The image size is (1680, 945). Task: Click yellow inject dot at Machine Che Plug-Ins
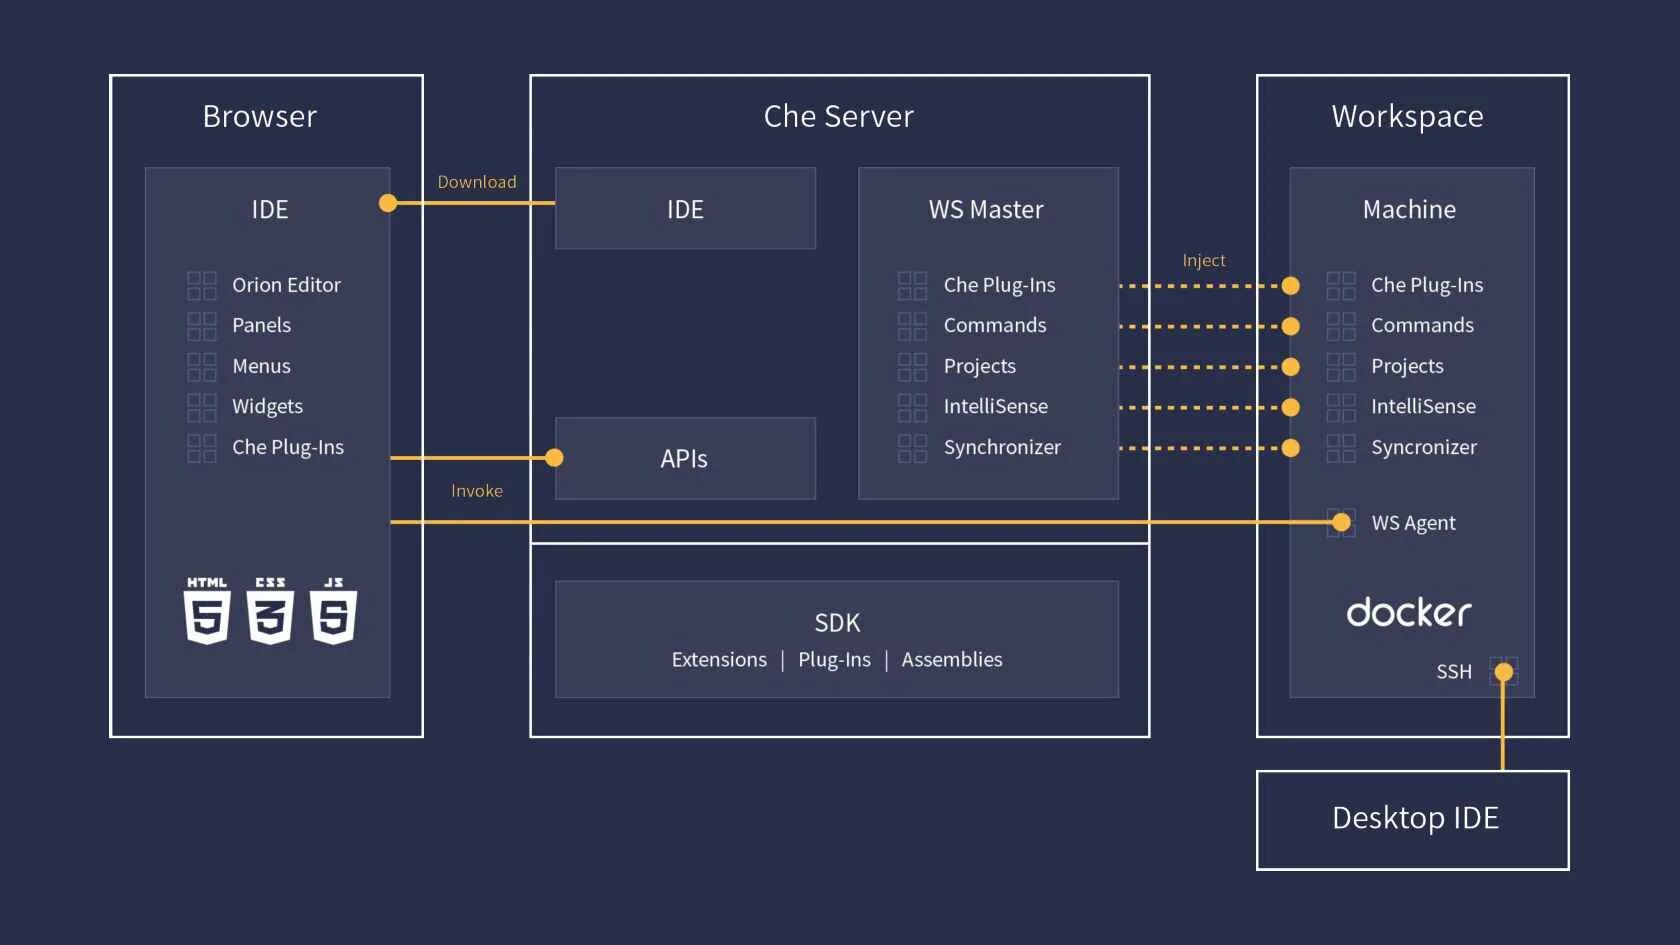[1291, 286]
